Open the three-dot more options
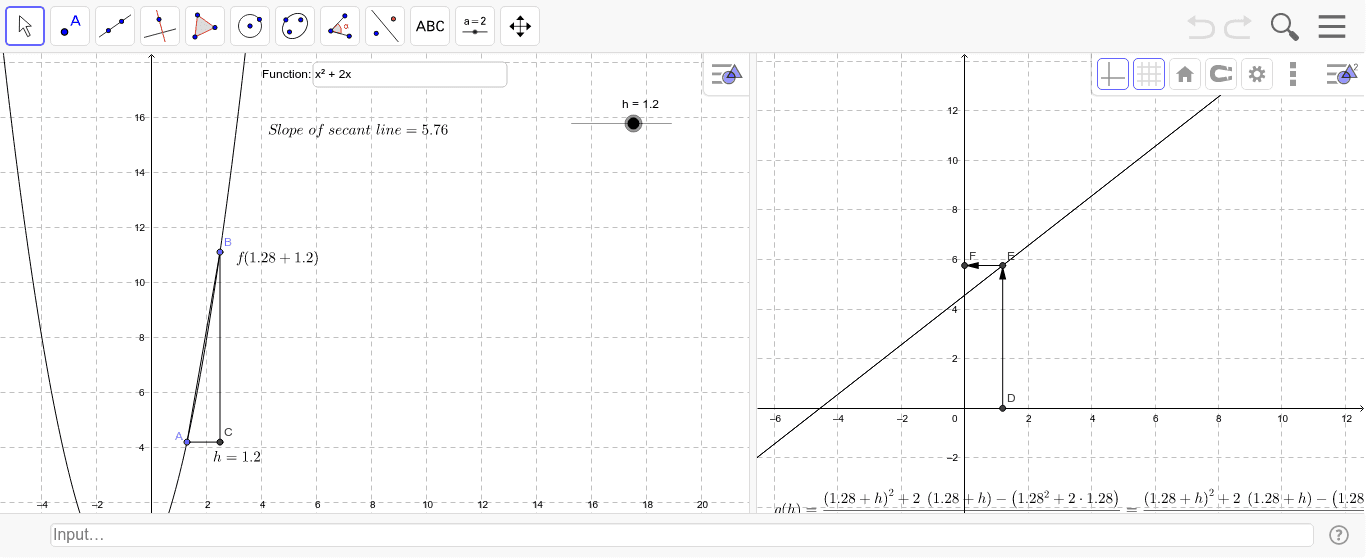This screenshot has height=558, width=1366. (x=1293, y=74)
